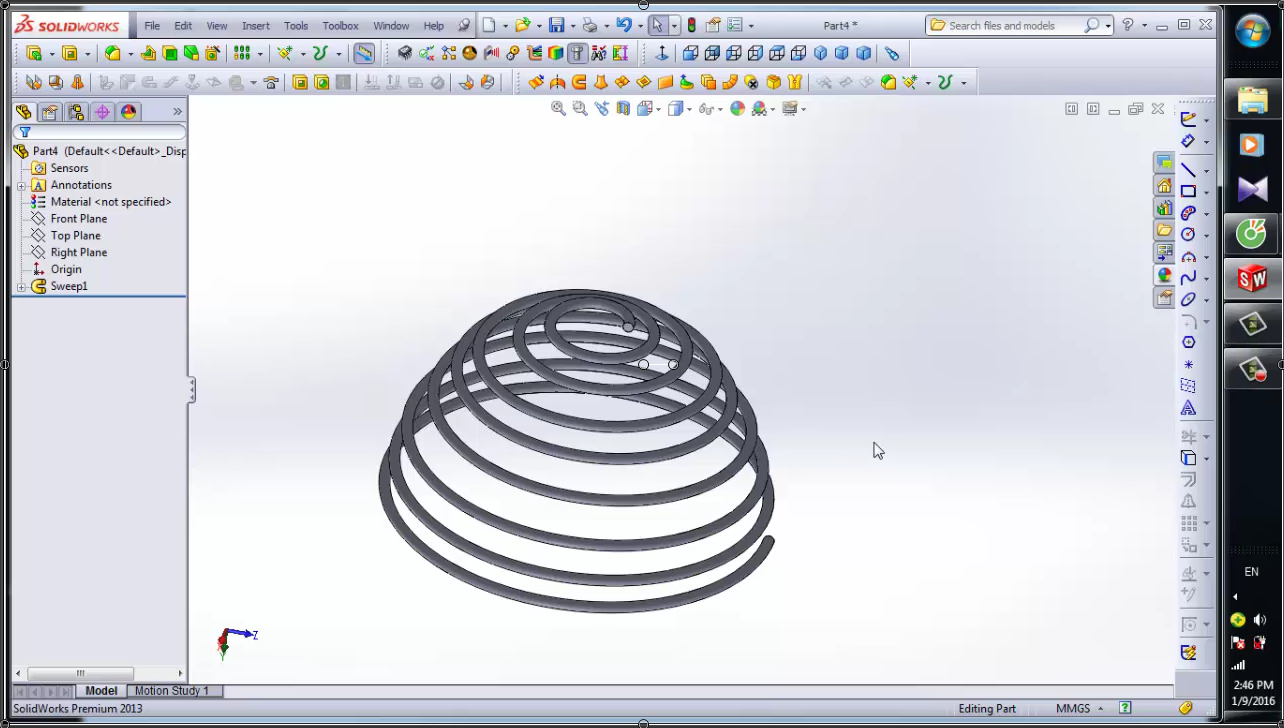
Task: Select the Model tab
Action: tap(101, 691)
